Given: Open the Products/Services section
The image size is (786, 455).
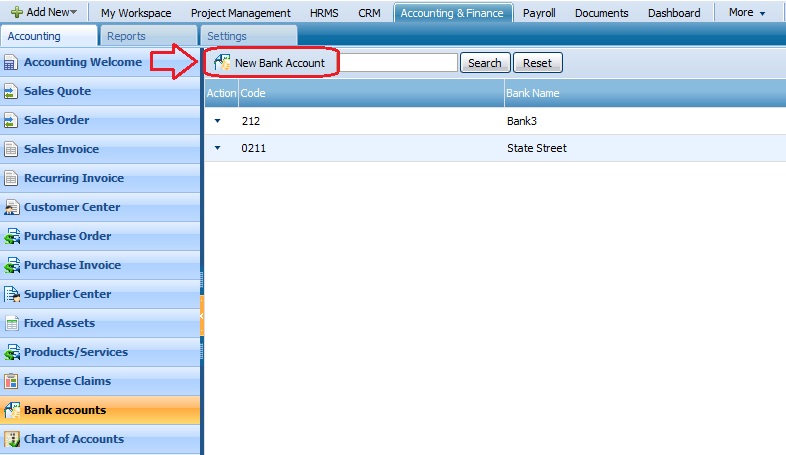Looking at the screenshot, I should tap(100, 352).
